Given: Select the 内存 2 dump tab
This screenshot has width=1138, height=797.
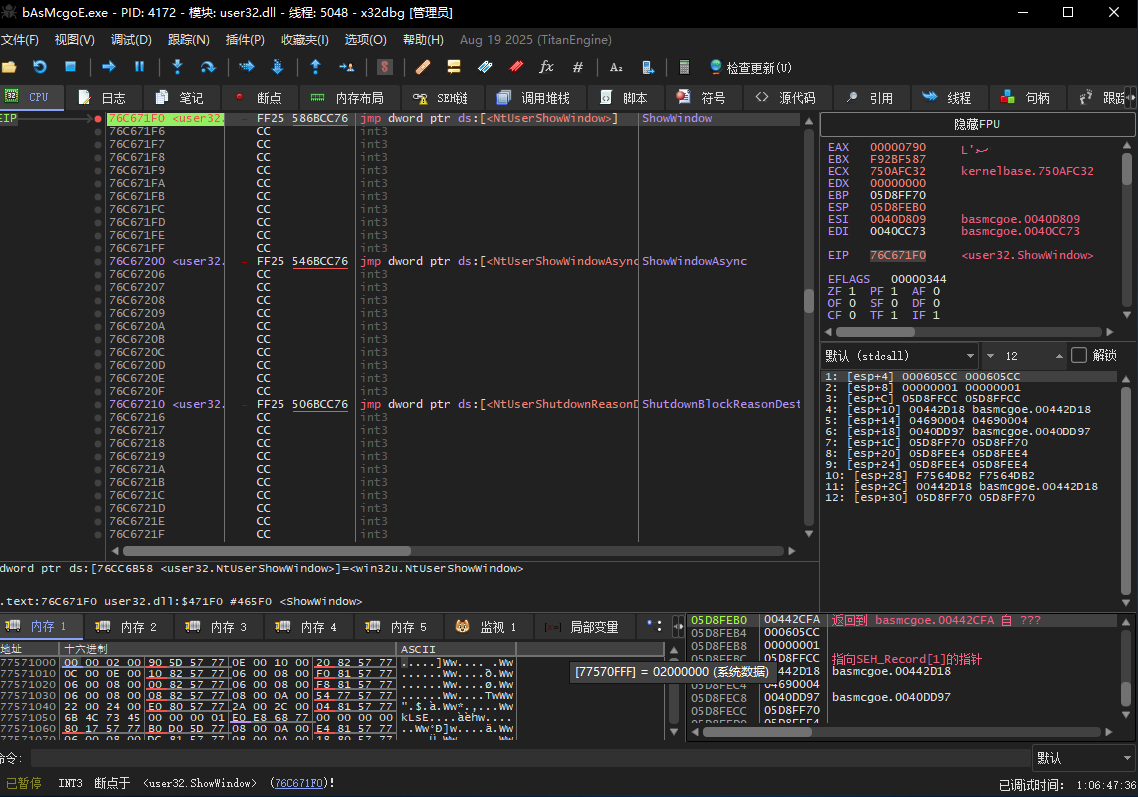Looking at the screenshot, I should [x=128, y=626].
